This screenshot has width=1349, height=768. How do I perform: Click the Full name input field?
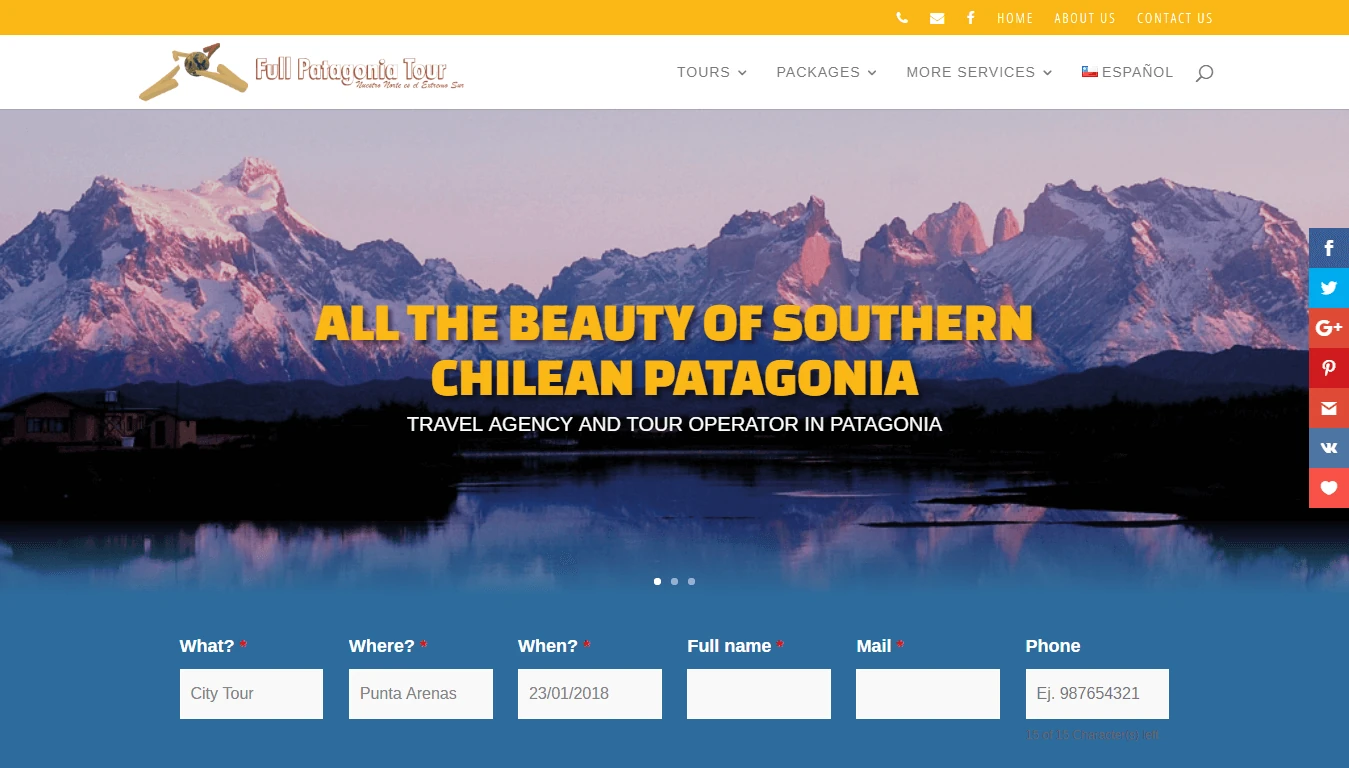[x=759, y=694]
